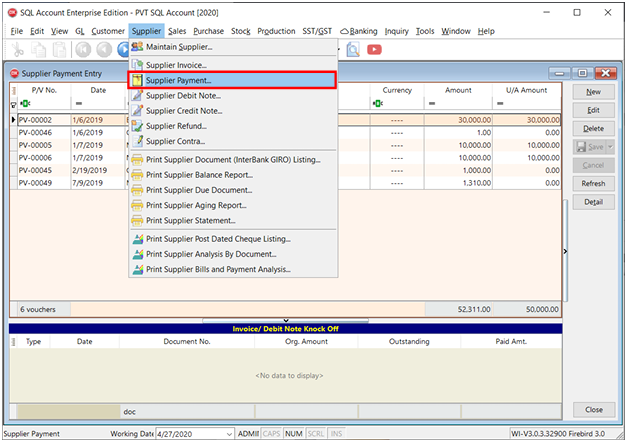The width and height of the screenshot is (628, 443).
Task: Click the scissors cut icon in toolbar
Action: coord(17,48)
